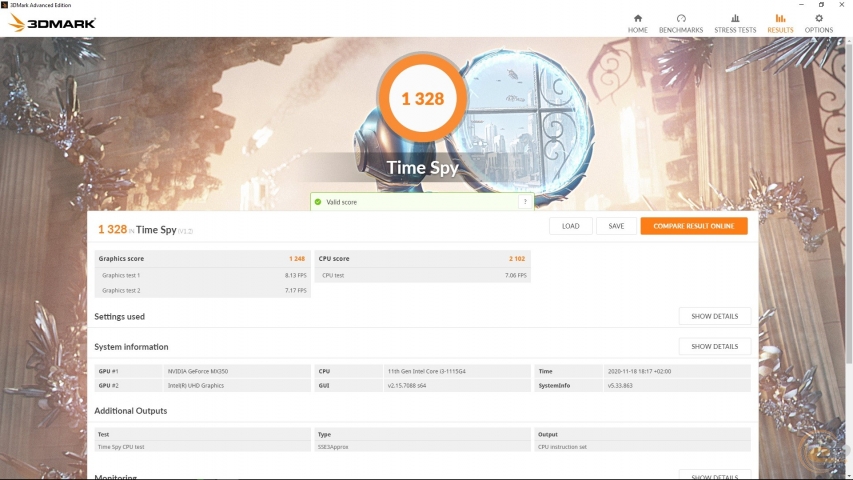853x480 pixels.
Task: Select the GPU #1 label
Action: pos(108,371)
